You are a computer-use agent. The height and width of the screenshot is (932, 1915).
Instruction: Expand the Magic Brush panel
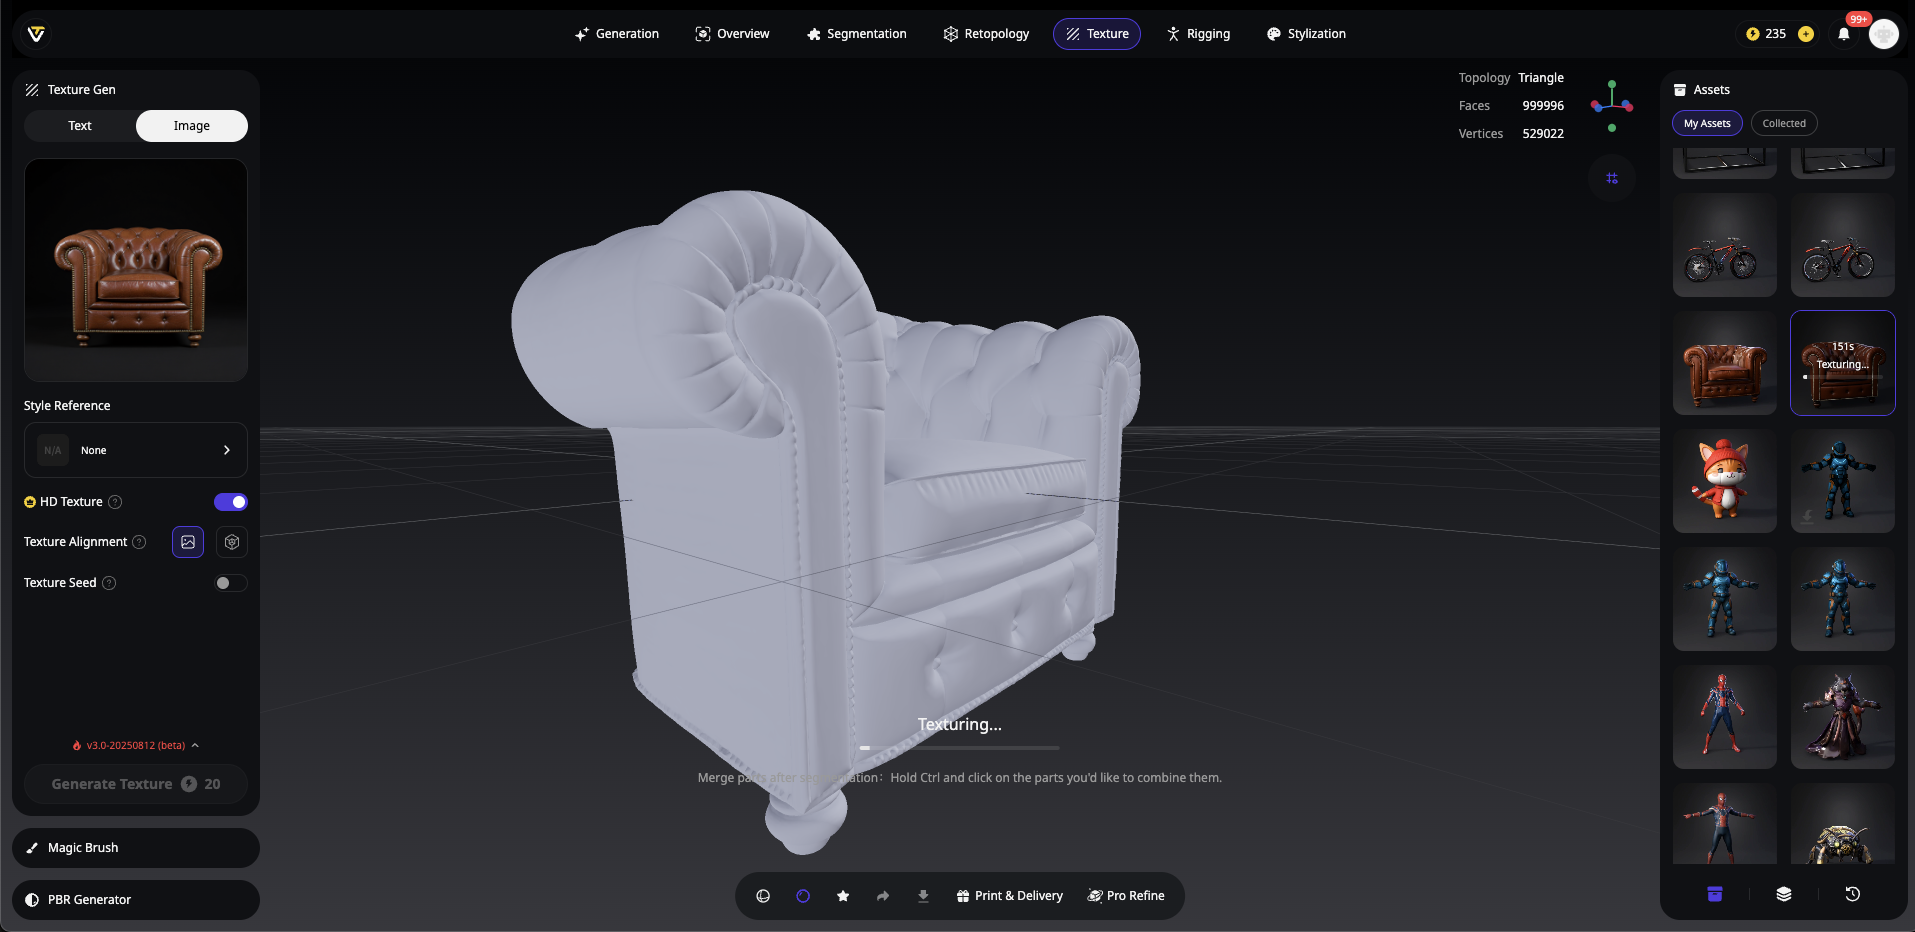click(x=136, y=848)
